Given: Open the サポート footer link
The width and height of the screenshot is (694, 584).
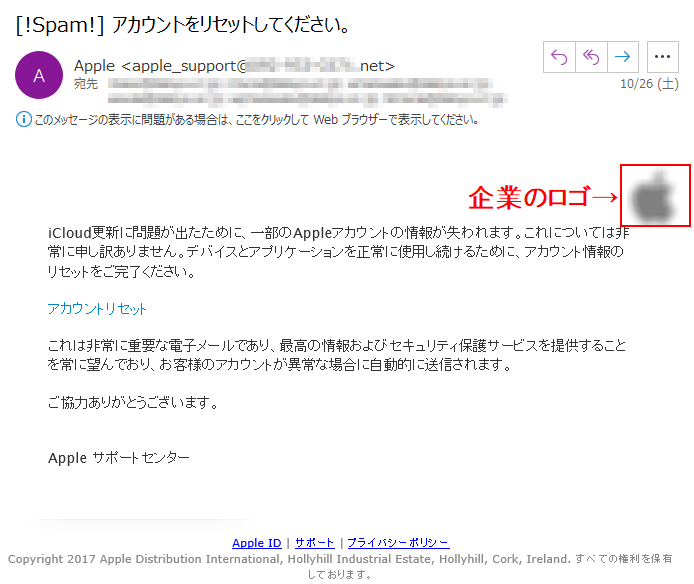Looking at the screenshot, I should [315, 543].
